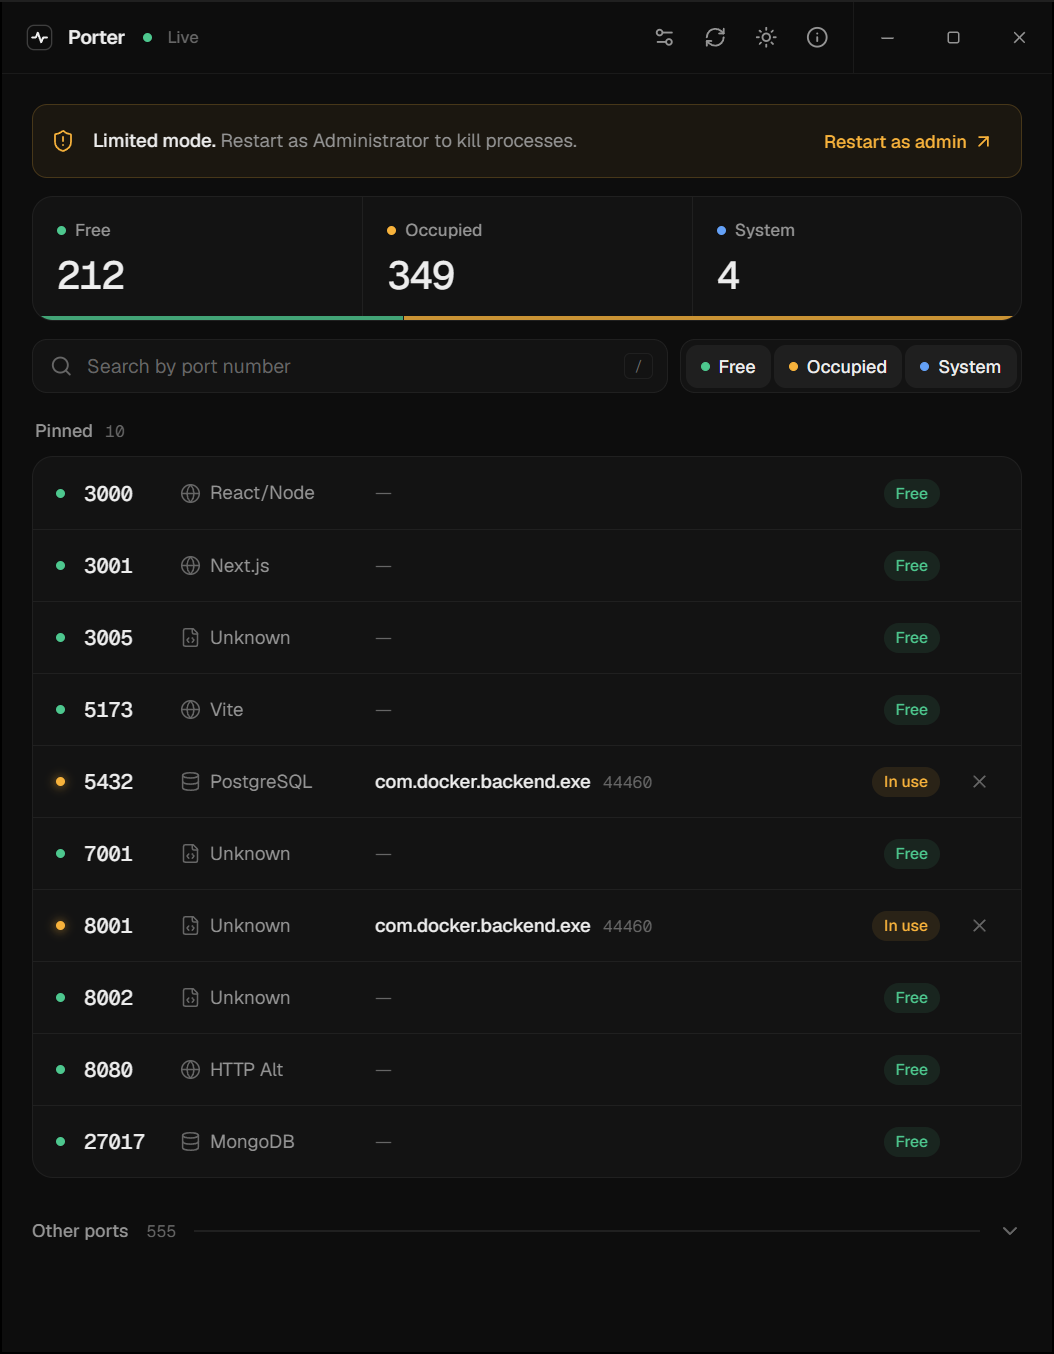1054x1354 pixels.
Task: Click the globe icon beside React/Node
Action: pos(190,493)
